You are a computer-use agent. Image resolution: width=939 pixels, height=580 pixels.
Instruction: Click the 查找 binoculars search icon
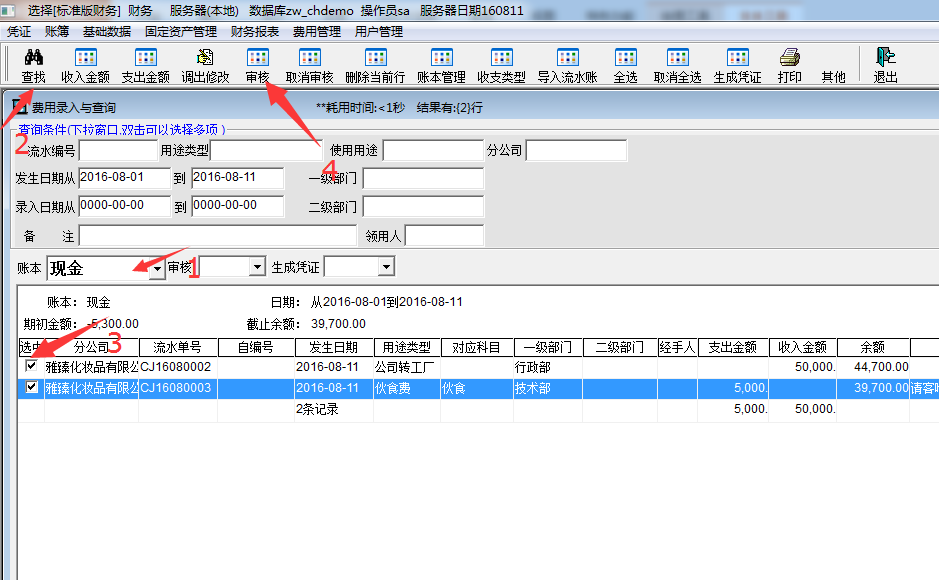pos(33,65)
